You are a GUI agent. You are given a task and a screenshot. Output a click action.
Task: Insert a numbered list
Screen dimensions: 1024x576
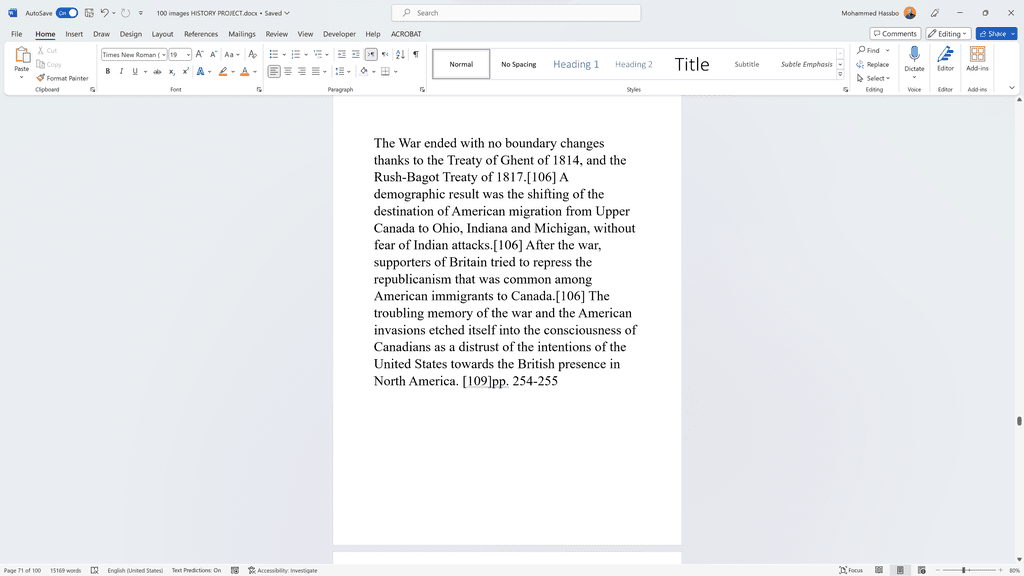click(x=296, y=55)
